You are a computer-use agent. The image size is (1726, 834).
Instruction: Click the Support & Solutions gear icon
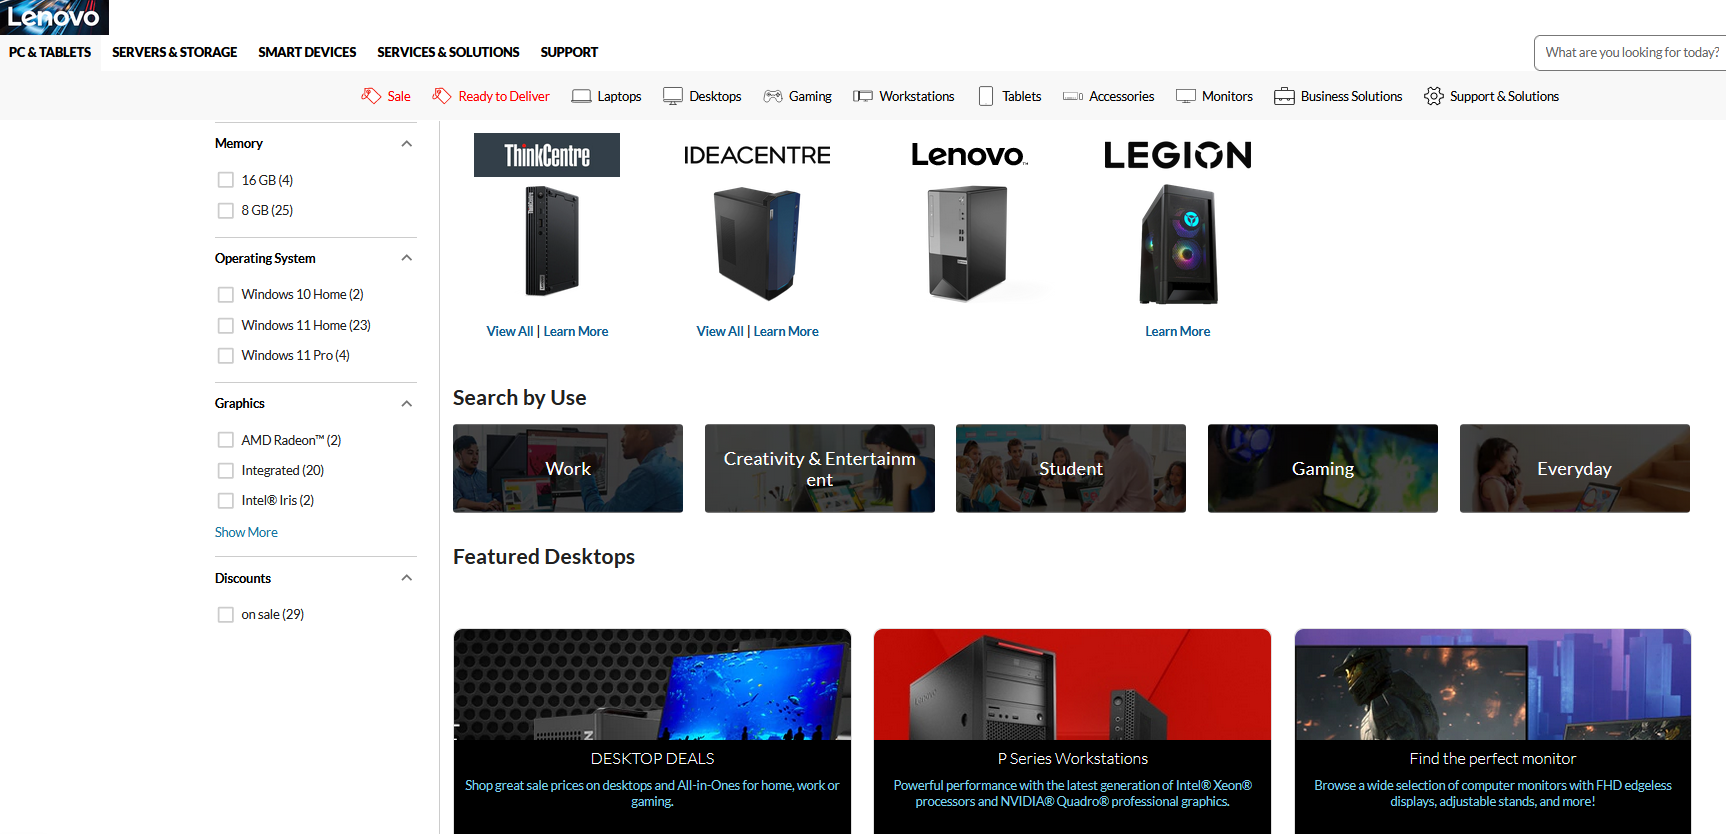point(1434,96)
